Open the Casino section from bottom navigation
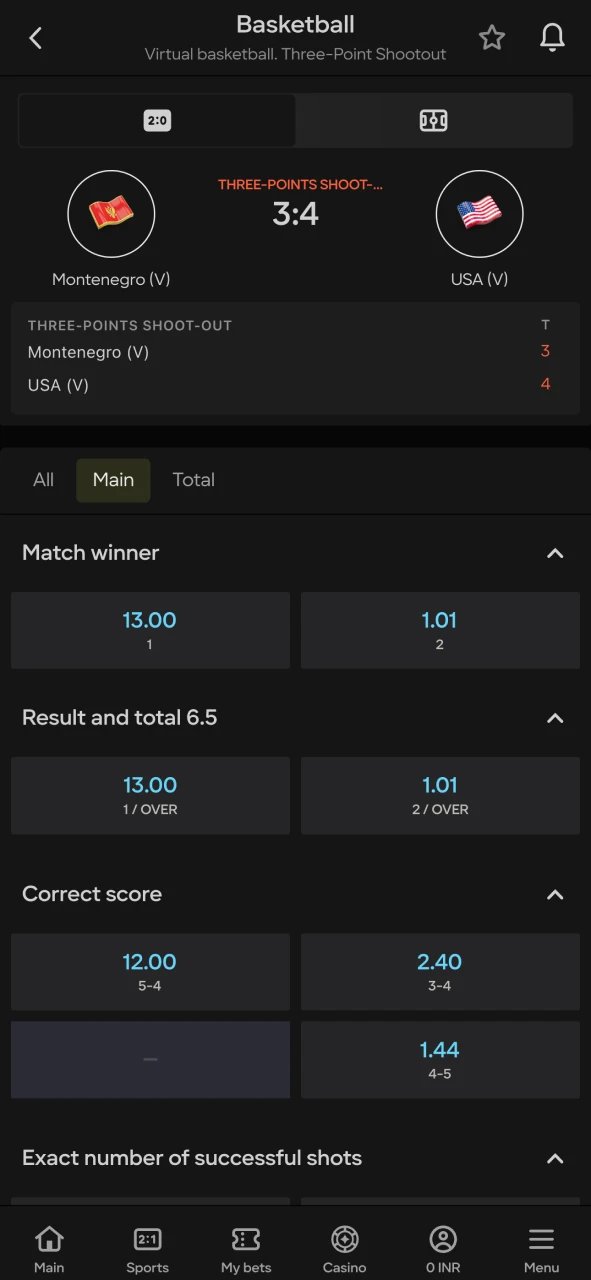Screen dimensions: 591x1280 (x=344, y=1245)
